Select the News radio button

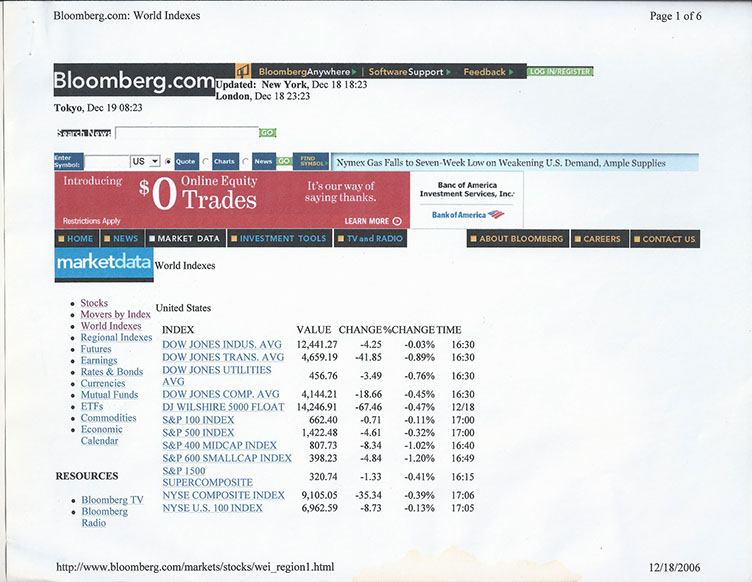click(245, 162)
